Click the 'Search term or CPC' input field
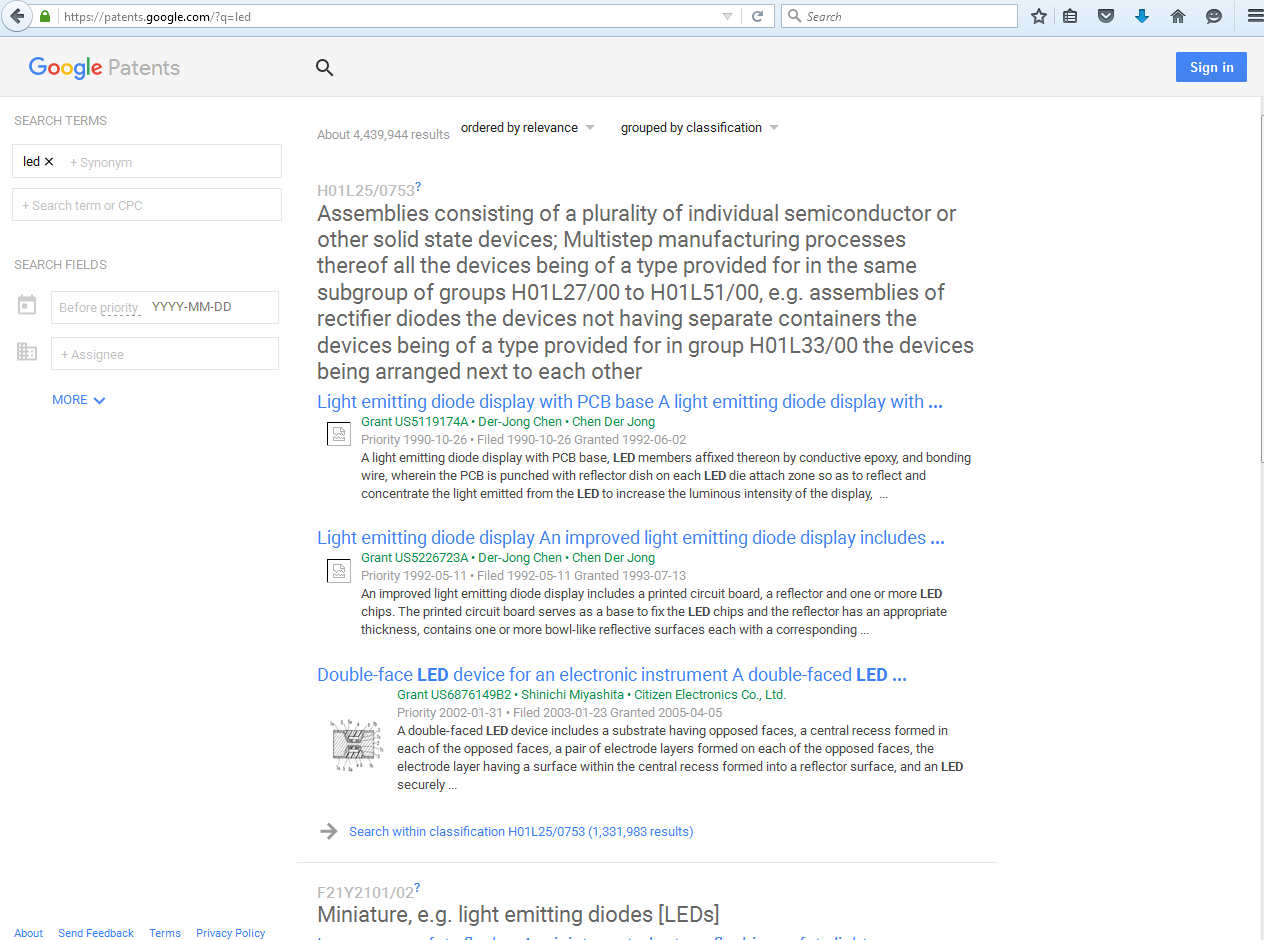Screen dimensions: 1264x940 click(x=147, y=205)
